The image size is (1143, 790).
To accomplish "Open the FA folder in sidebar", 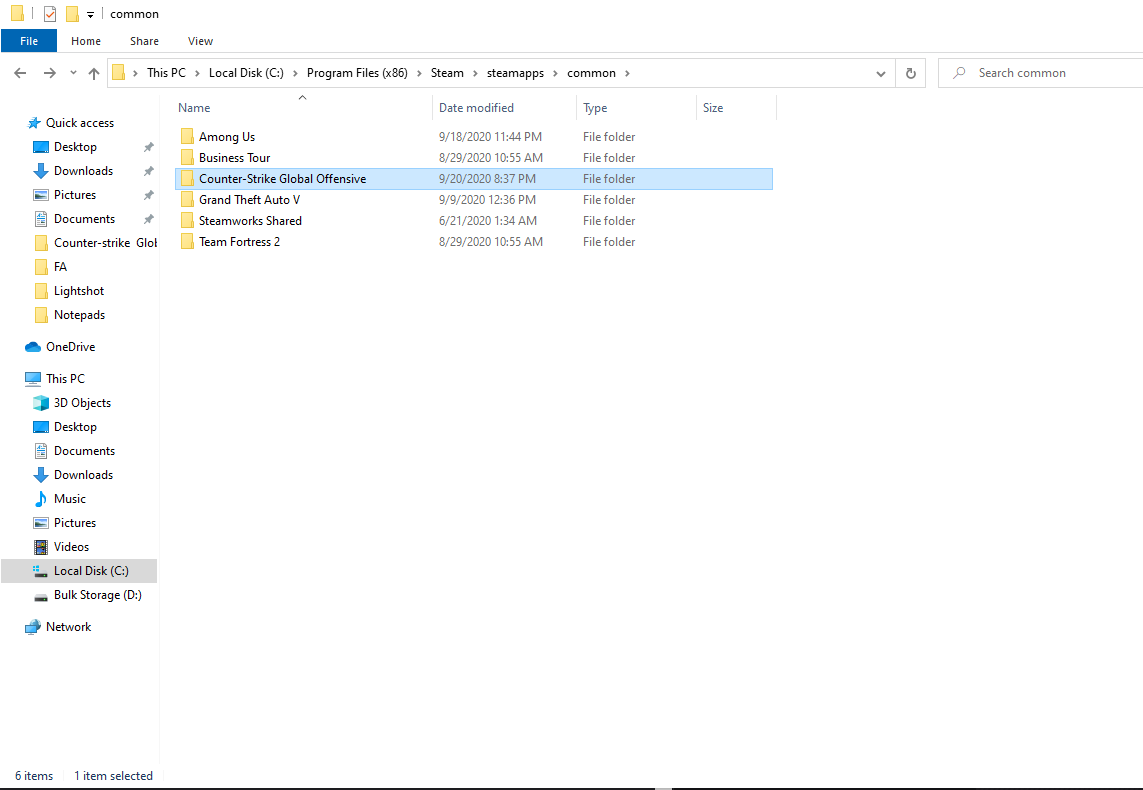I will [x=60, y=267].
